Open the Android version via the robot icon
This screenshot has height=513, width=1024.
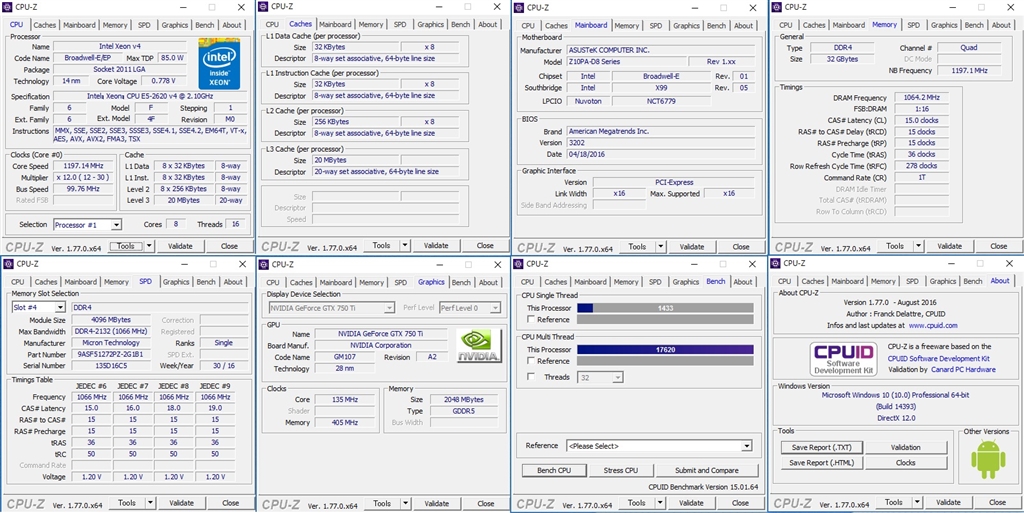pos(987,459)
